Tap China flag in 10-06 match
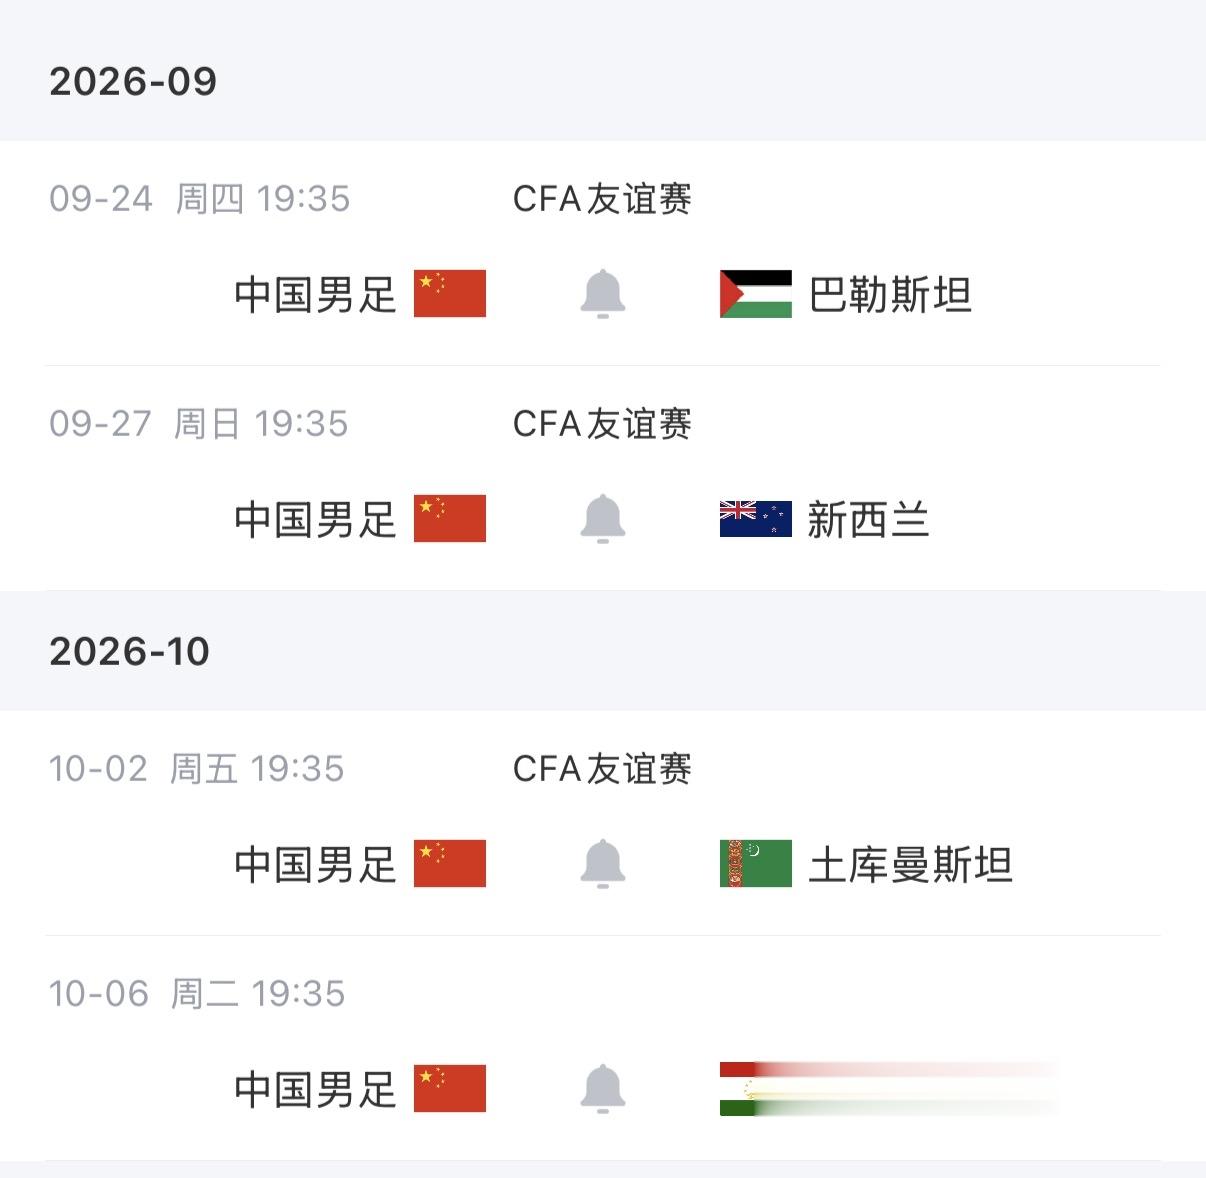Image resolution: width=1206 pixels, height=1178 pixels. [x=450, y=1089]
